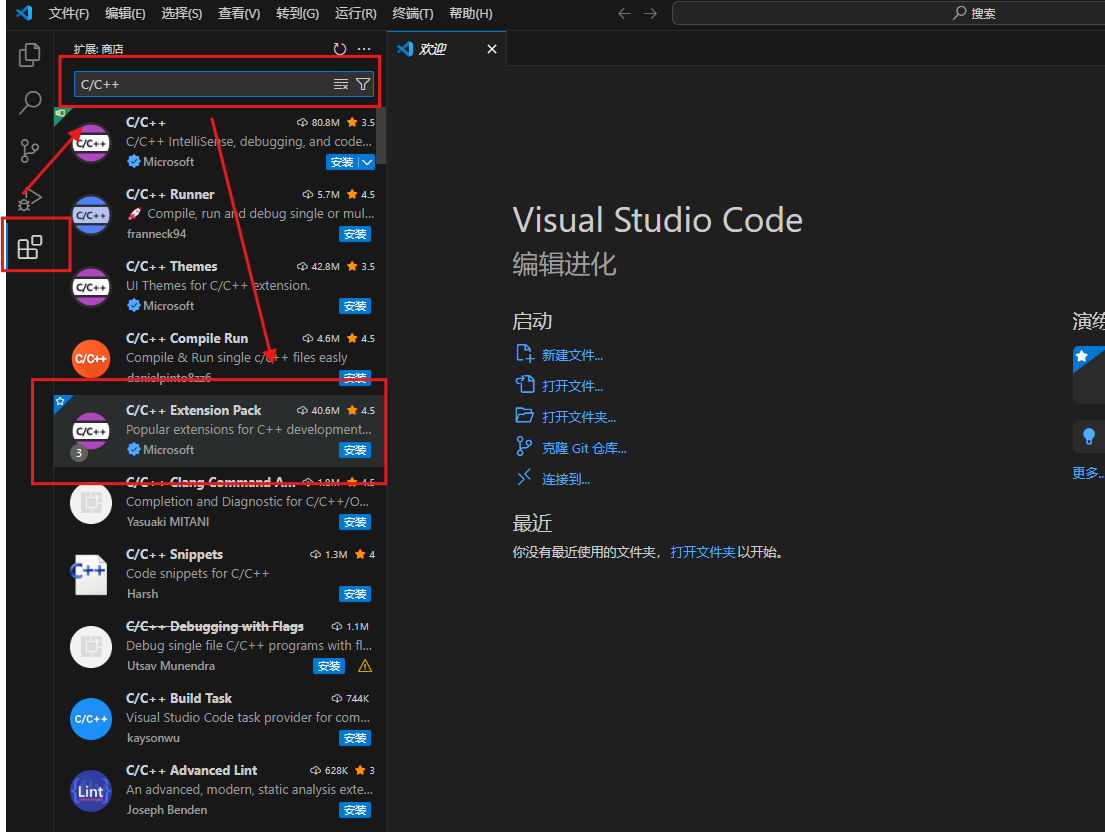The image size is (1105, 832).
Task: Click 打开文件夹 link in recent section
Action: click(x=703, y=552)
